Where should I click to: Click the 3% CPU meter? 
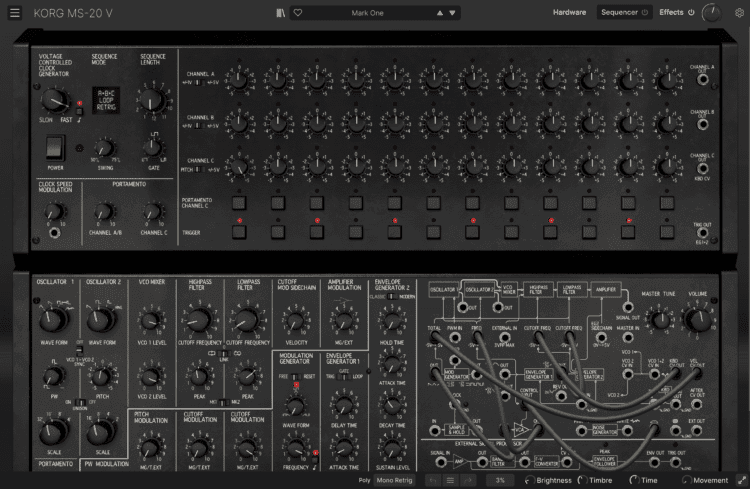click(x=500, y=480)
